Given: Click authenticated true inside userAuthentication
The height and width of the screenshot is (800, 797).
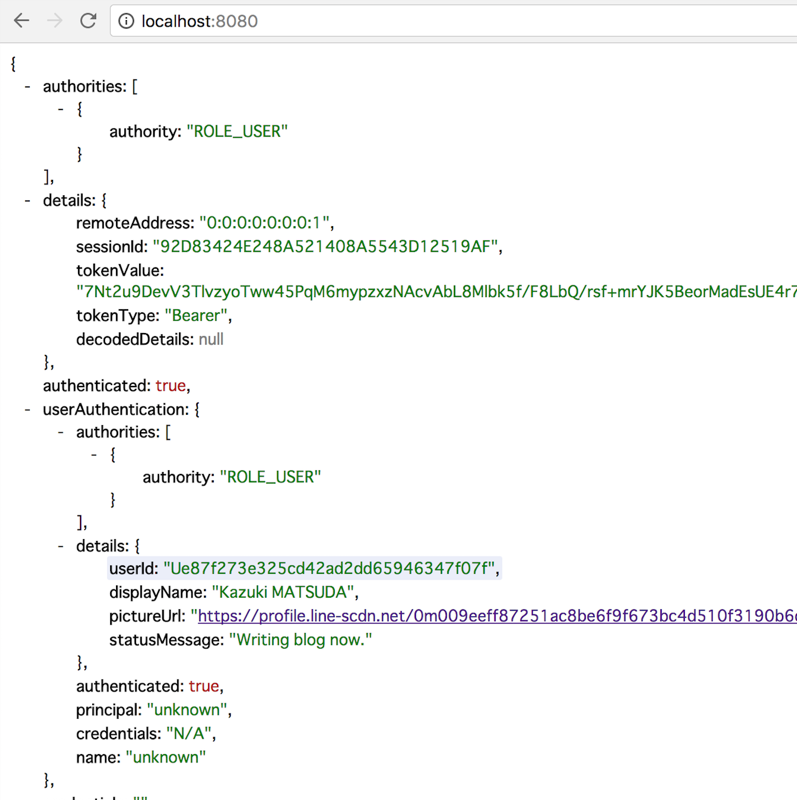Looking at the screenshot, I should tap(204, 686).
